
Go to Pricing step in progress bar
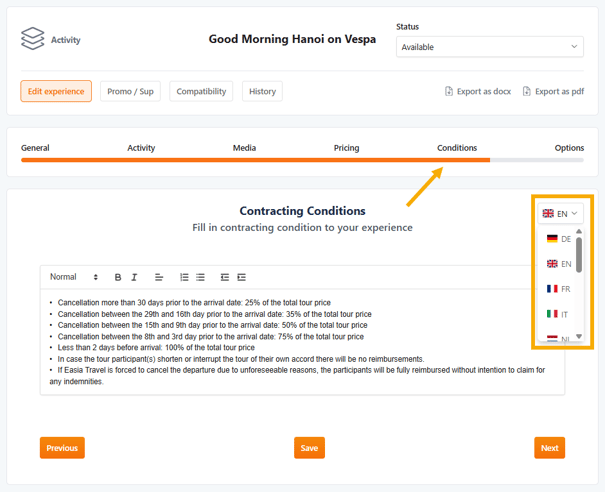346,148
